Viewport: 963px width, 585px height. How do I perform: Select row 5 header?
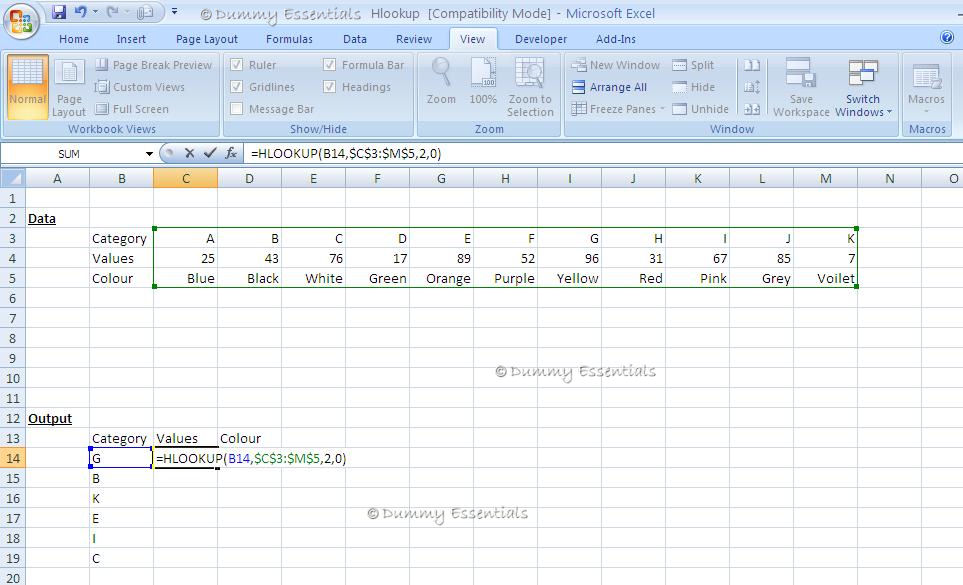point(13,279)
